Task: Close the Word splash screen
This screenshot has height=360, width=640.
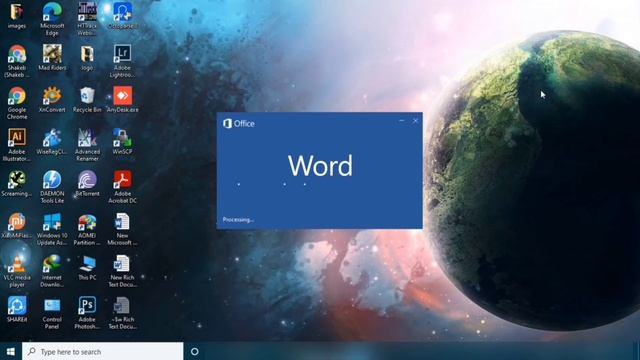Action: click(416, 120)
